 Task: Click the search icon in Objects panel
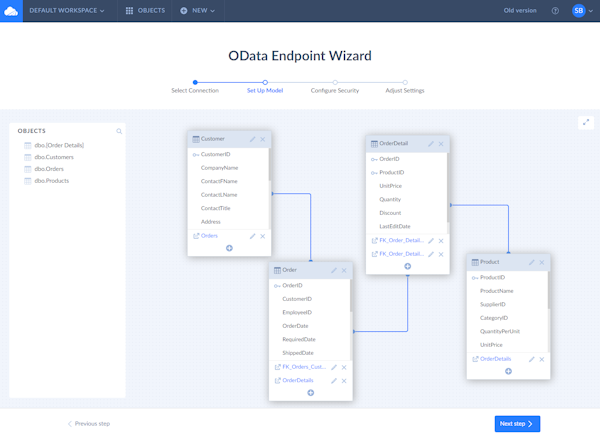[119, 131]
